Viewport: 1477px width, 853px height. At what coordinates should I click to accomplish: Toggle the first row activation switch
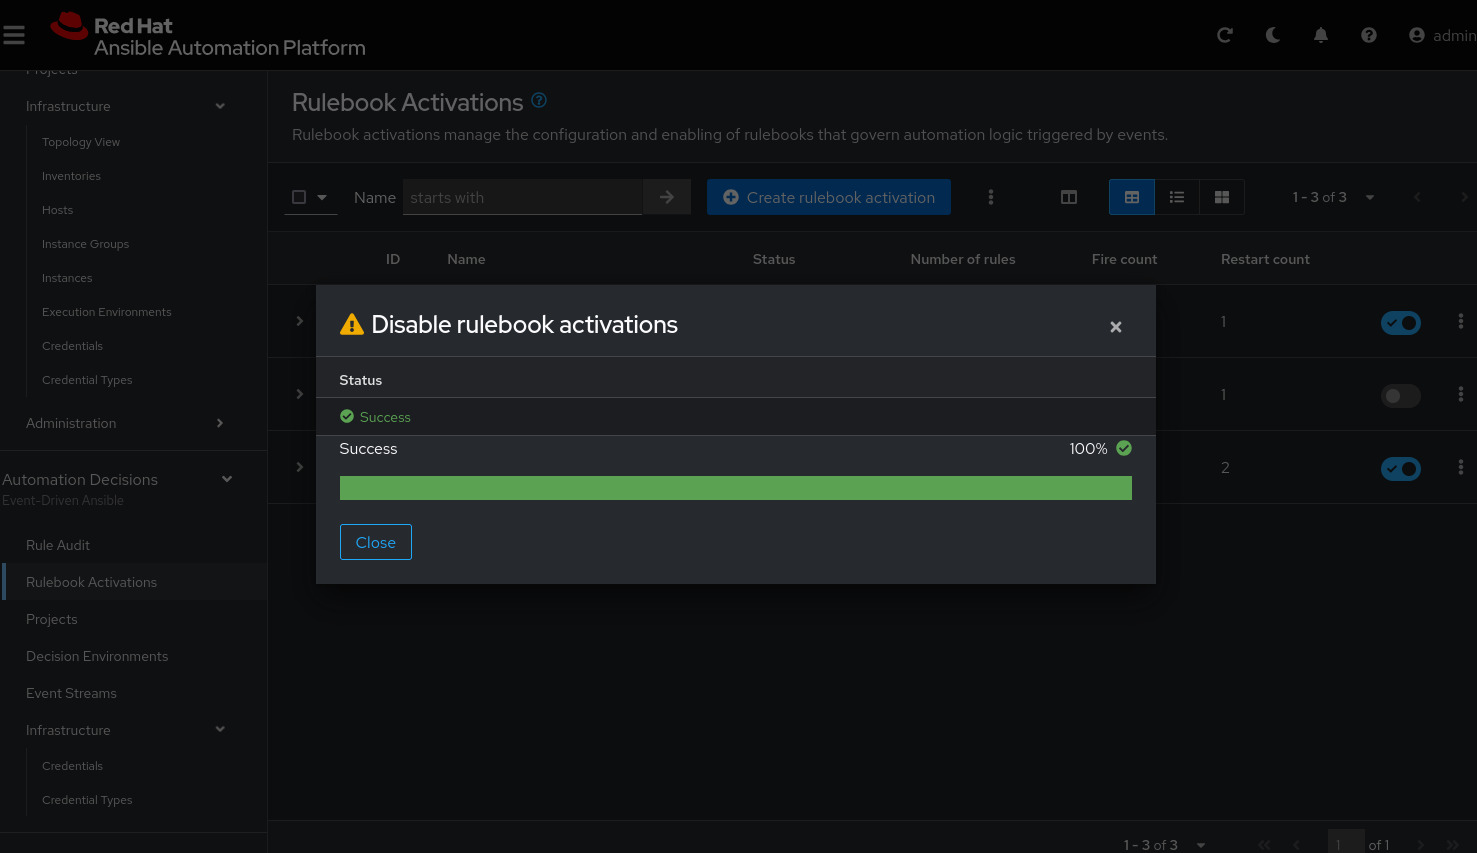point(1401,323)
